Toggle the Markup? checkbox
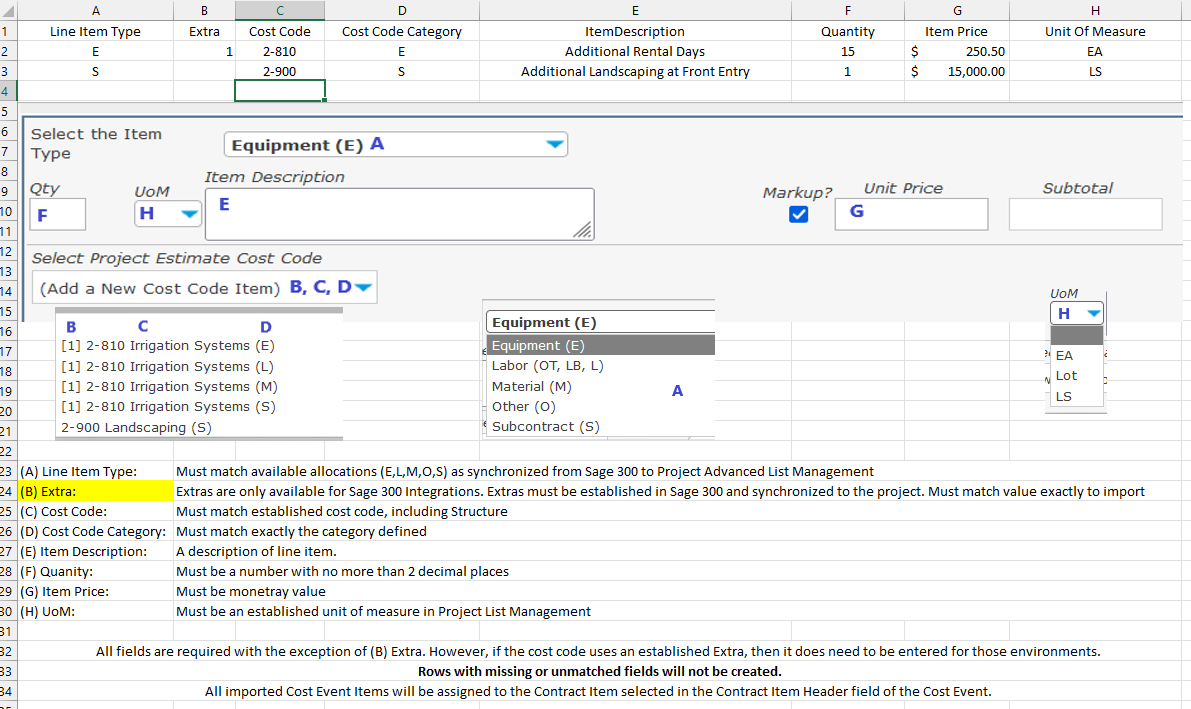Viewport: 1191px width, 709px height. 798,214
